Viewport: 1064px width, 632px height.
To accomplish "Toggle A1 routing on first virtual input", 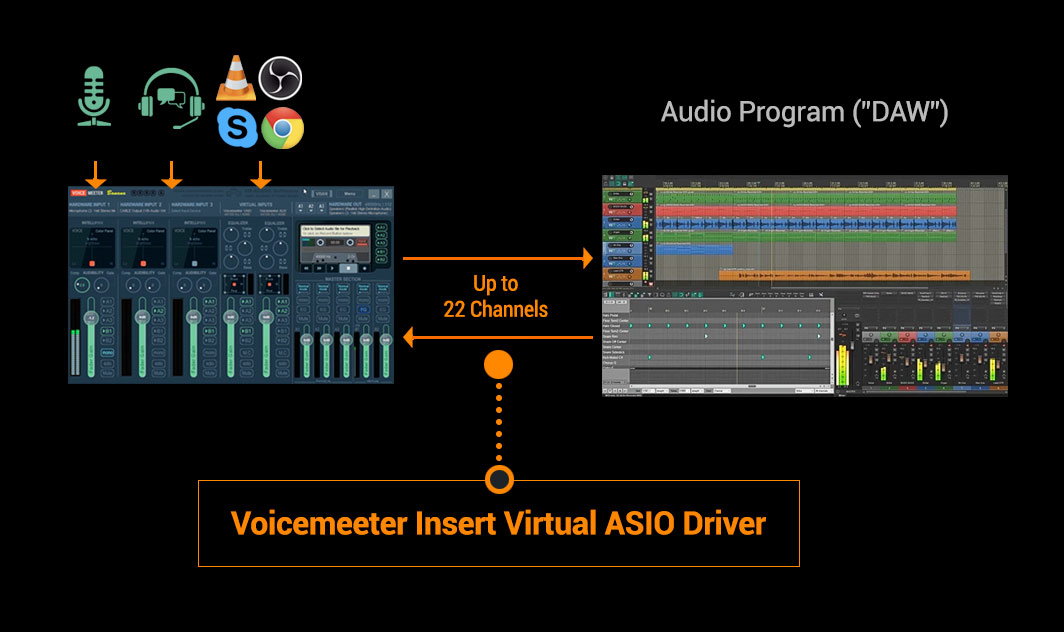I will pyautogui.click(x=246, y=301).
